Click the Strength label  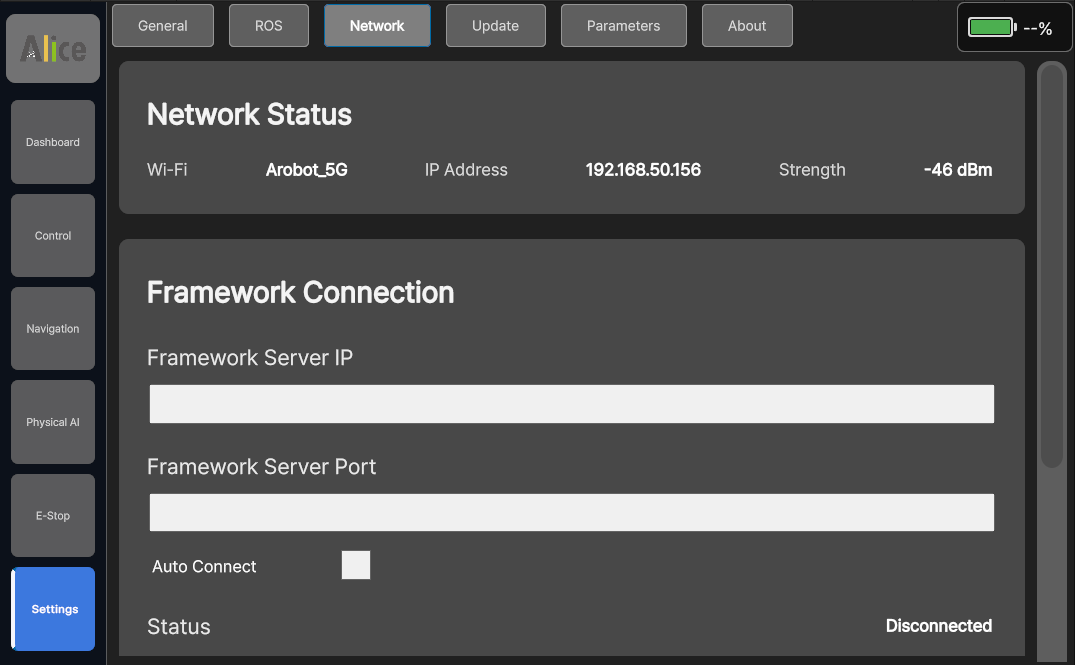tap(812, 170)
